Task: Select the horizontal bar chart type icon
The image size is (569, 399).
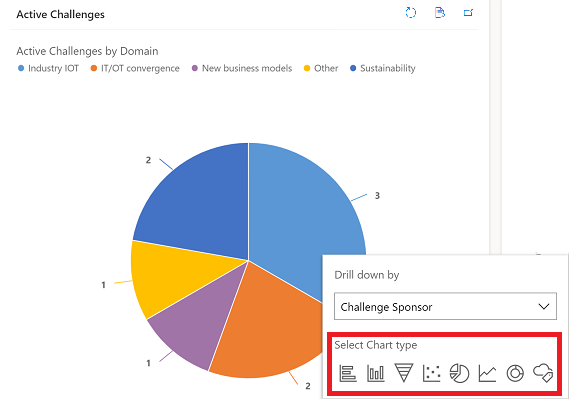Action: tap(348, 373)
